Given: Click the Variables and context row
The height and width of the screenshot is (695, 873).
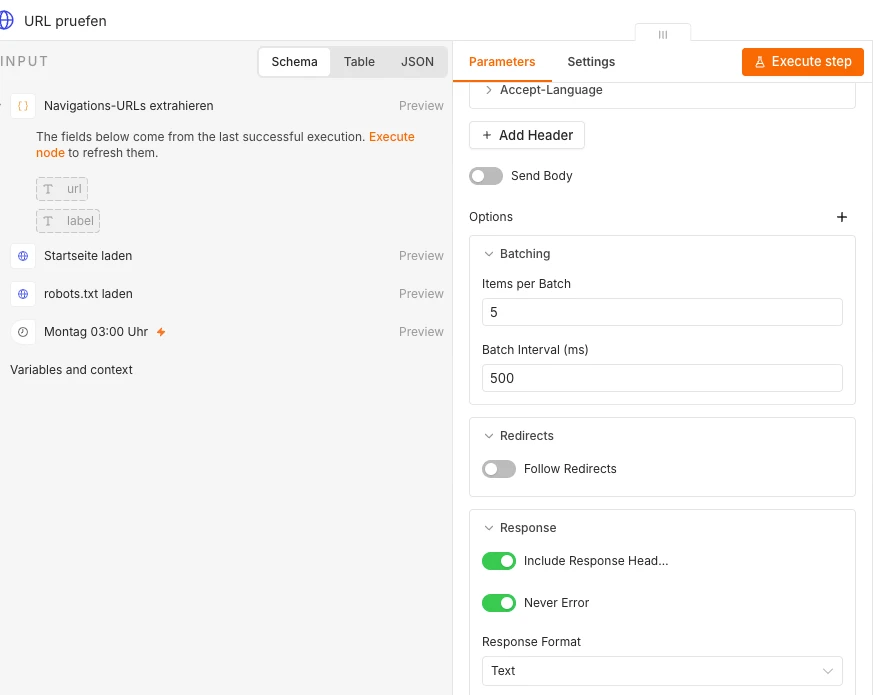Looking at the screenshot, I should [x=71, y=370].
